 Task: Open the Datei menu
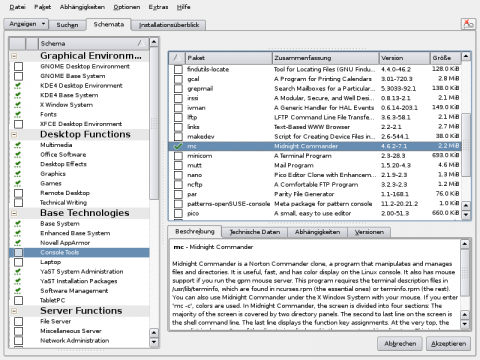pos(17,7)
